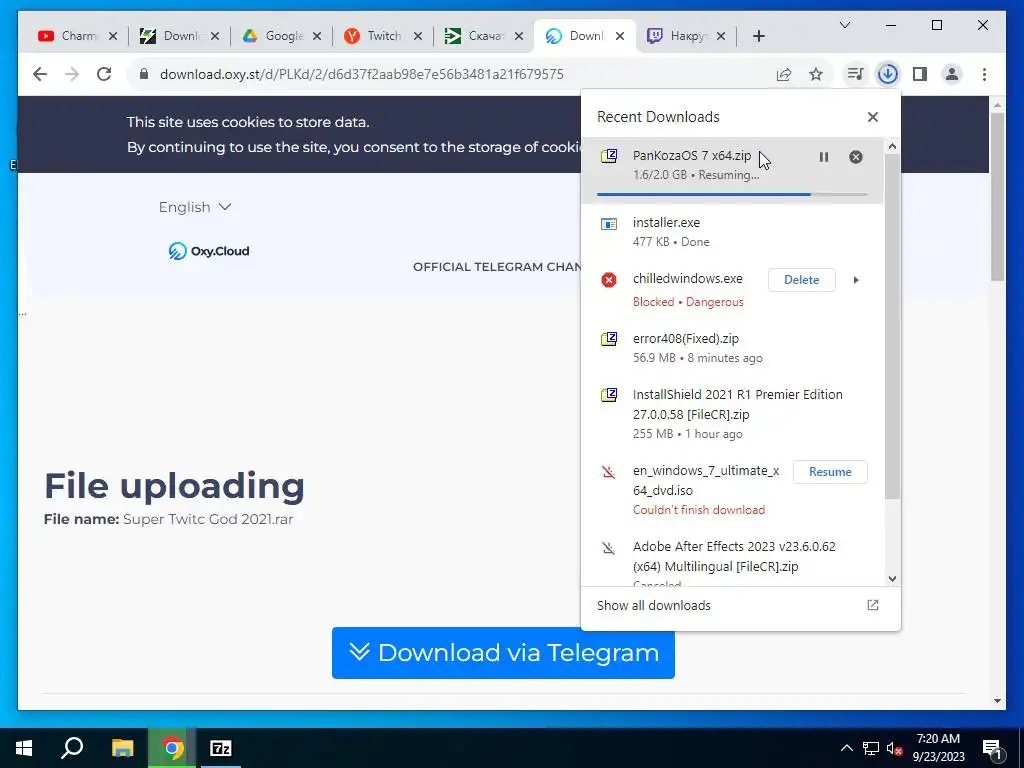Open Chrome three-dot menu
The width and height of the screenshot is (1024, 768).
click(x=984, y=74)
